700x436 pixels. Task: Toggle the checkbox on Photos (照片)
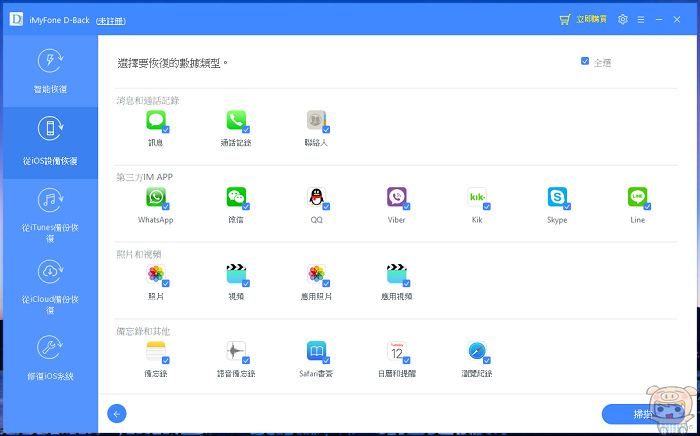[166, 283]
